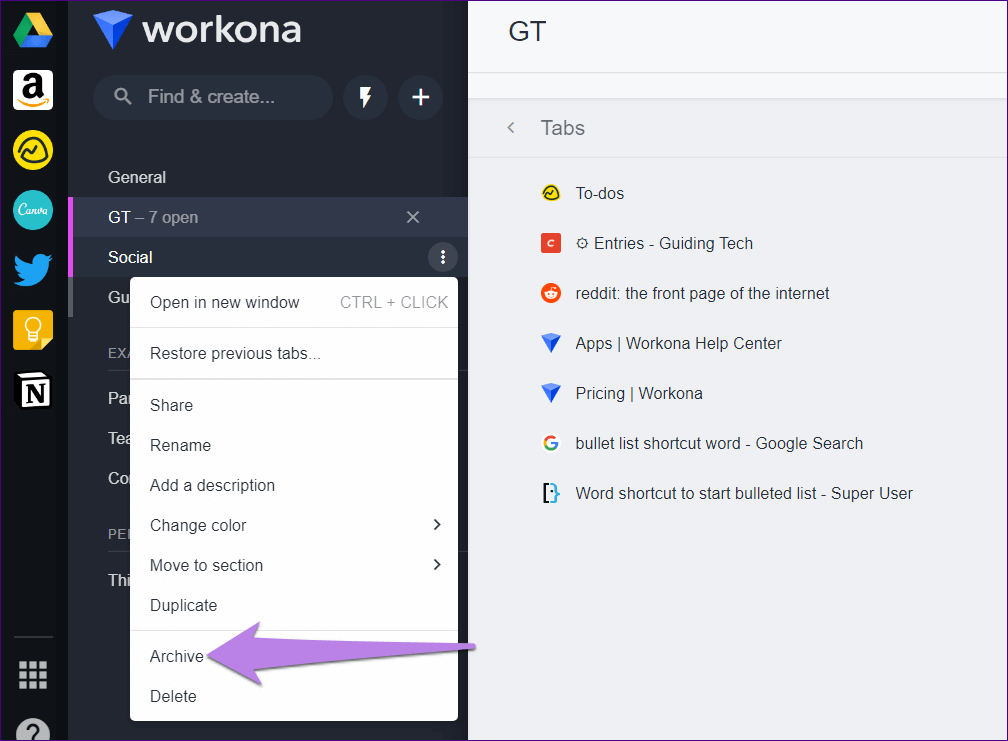Image resolution: width=1008 pixels, height=741 pixels.
Task: Open Move to section menu entry
Action: [x=294, y=565]
